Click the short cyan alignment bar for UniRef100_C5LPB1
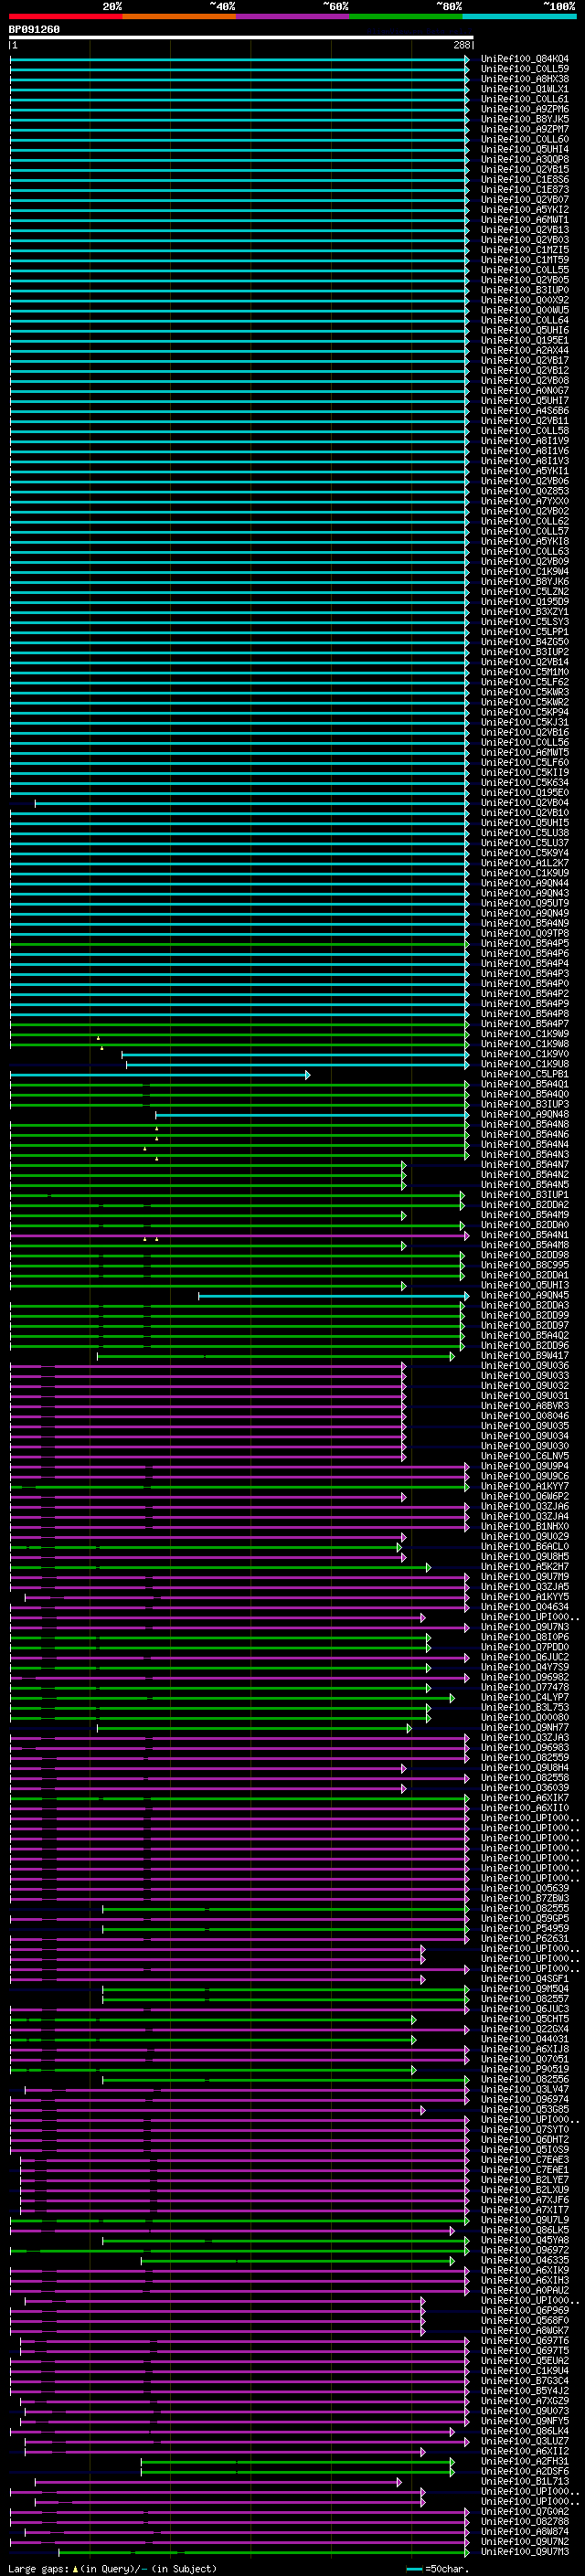Screen dimensions: 585x2576 160,1075
